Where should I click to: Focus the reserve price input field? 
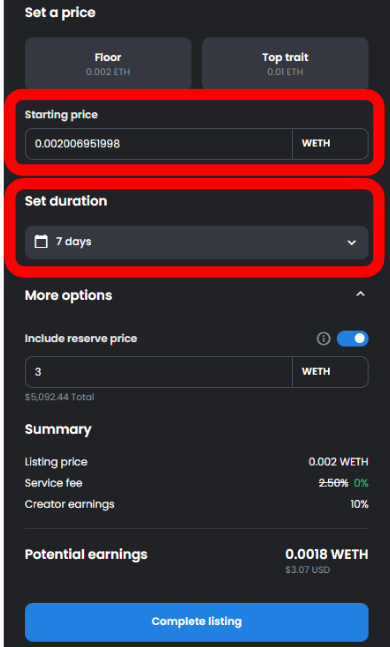point(159,372)
